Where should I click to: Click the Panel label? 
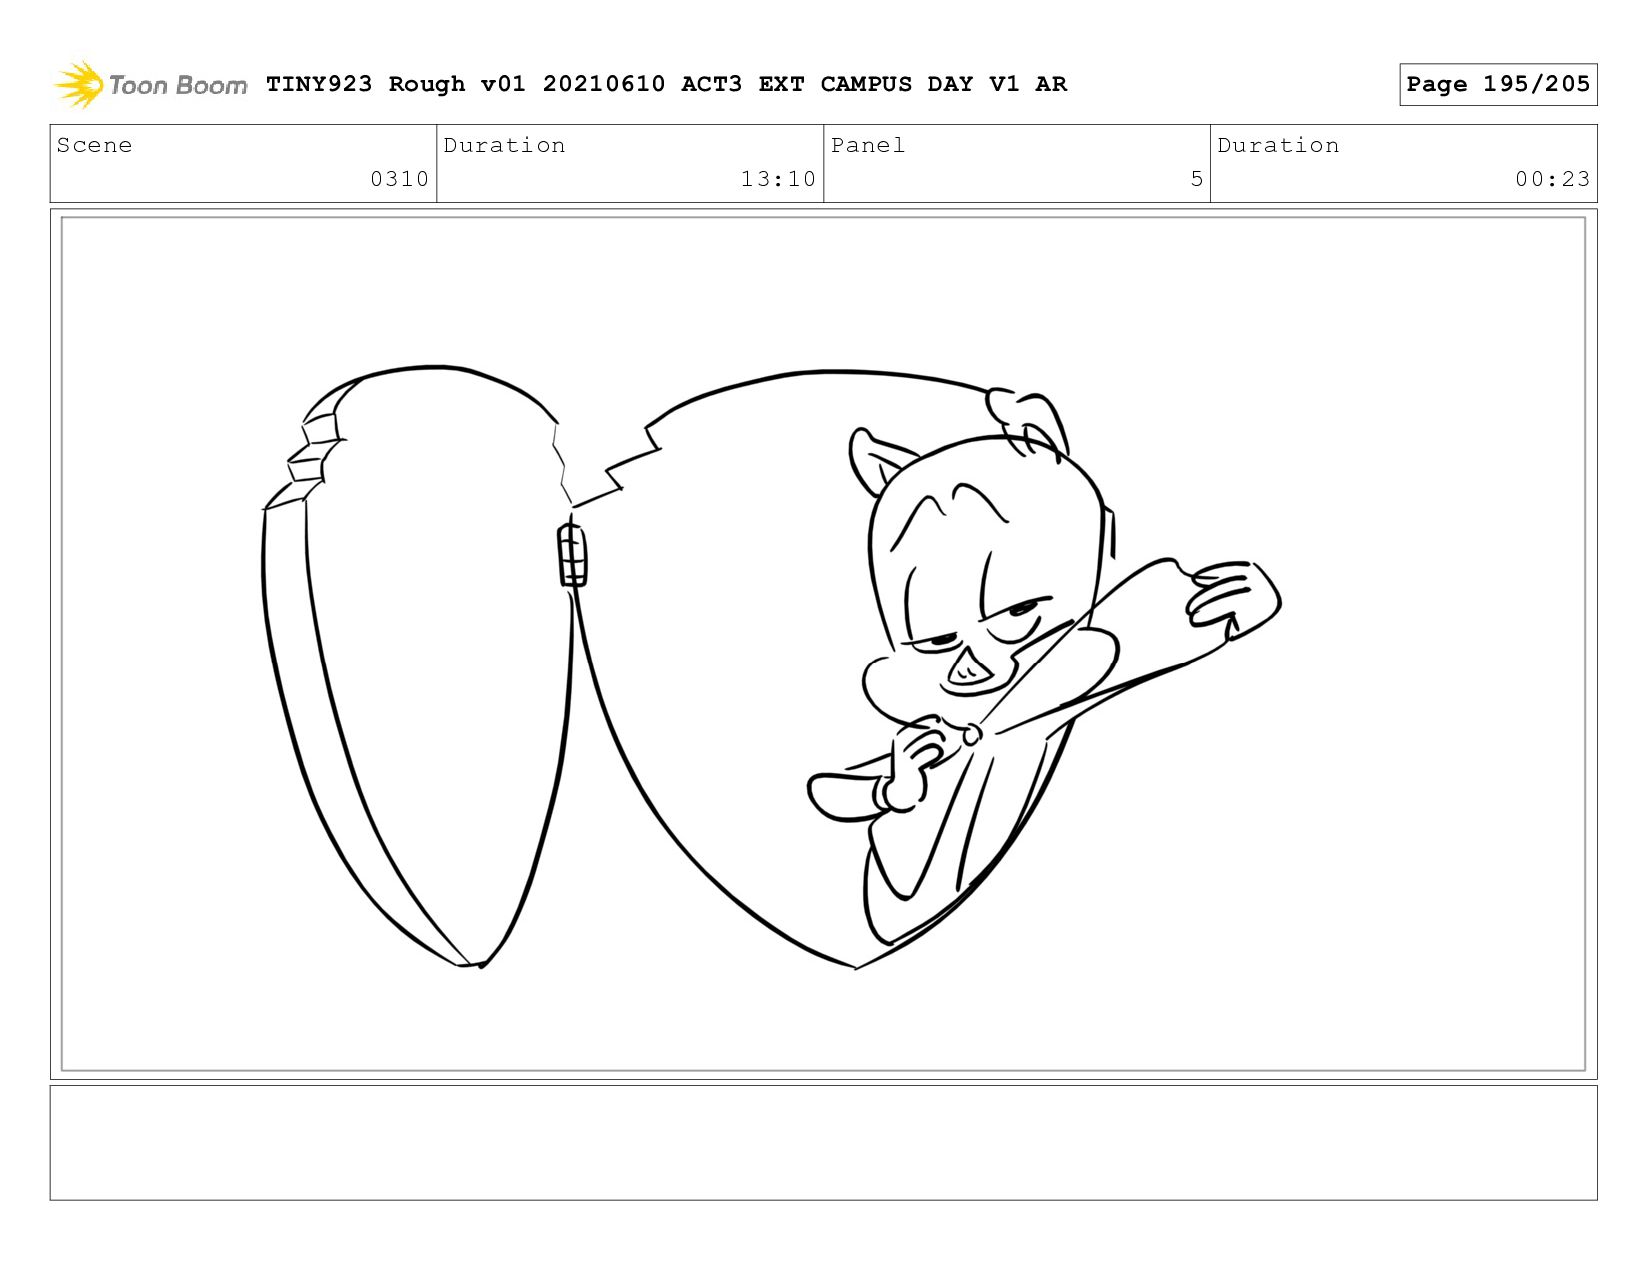point(868,145)
